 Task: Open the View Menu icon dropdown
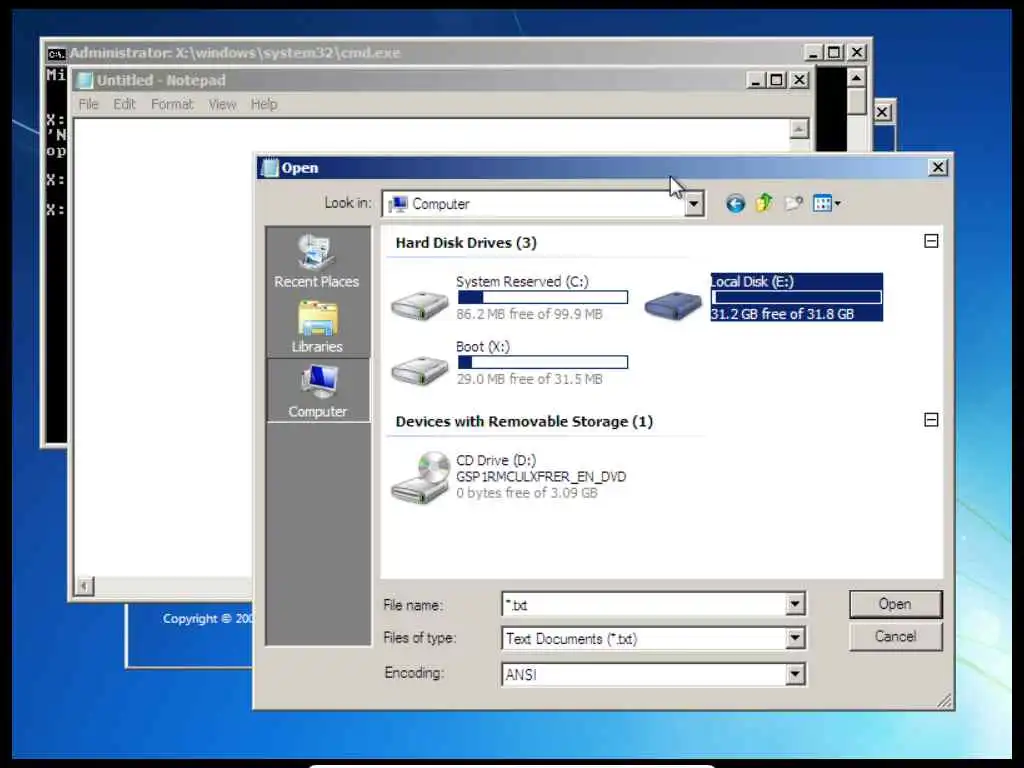coord(827,203)
